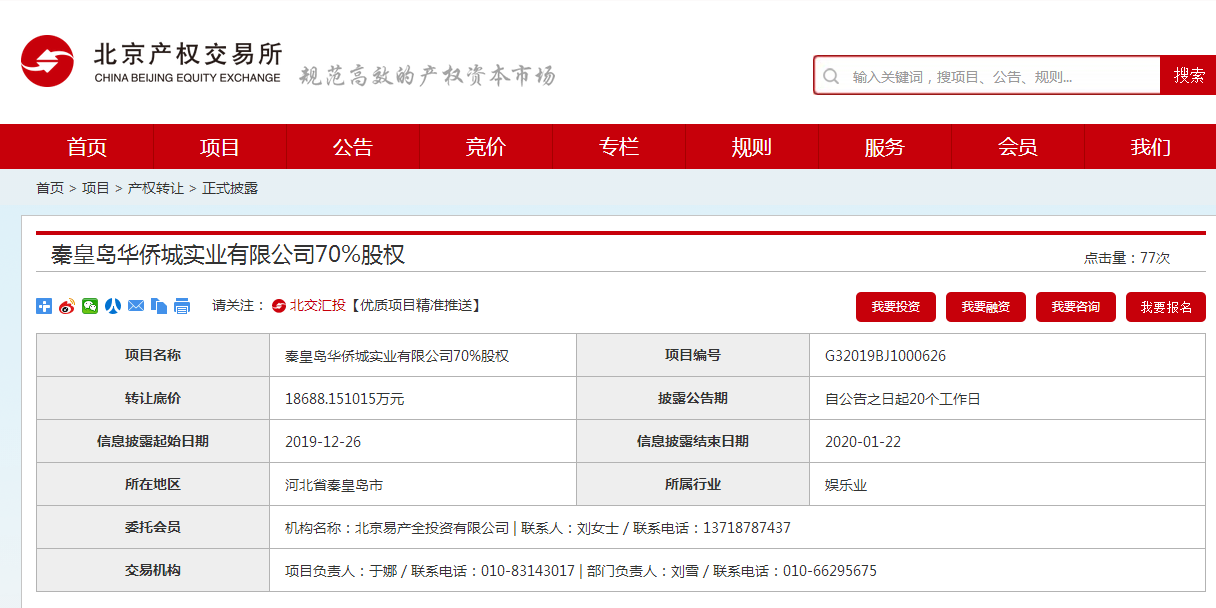1216x608 pixels.
Task: Click the slogan 规范高效的产权资本市场
Action: [x=428, y=76]
